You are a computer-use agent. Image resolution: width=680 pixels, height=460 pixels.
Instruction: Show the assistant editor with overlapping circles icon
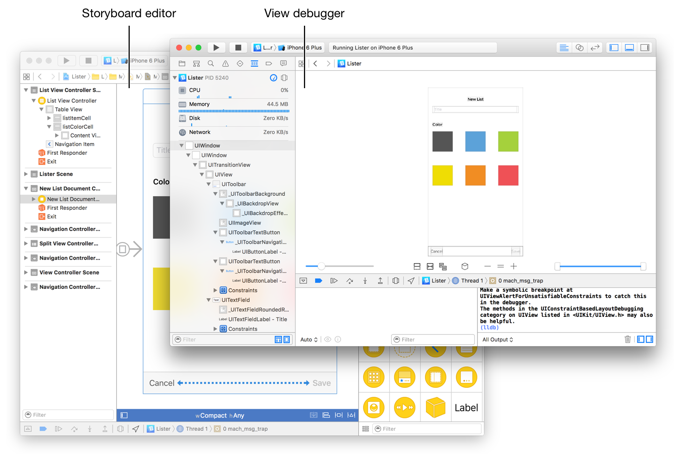click(x=579, y=48)
